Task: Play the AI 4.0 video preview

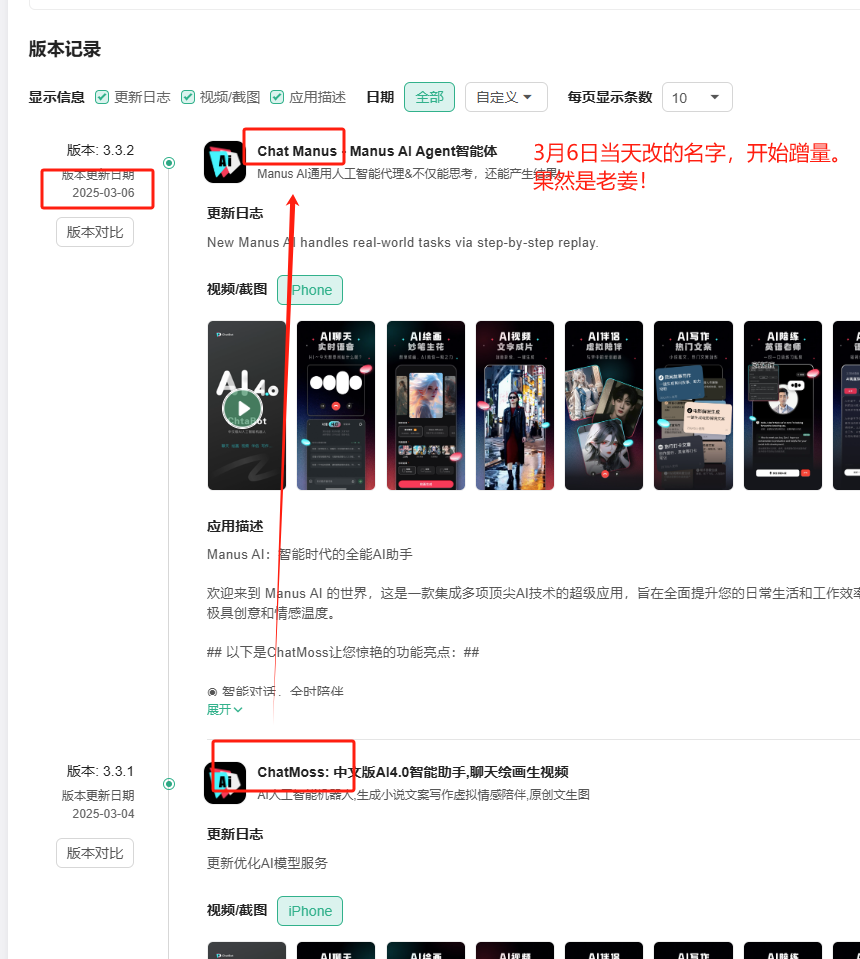Action: (246, 405)
